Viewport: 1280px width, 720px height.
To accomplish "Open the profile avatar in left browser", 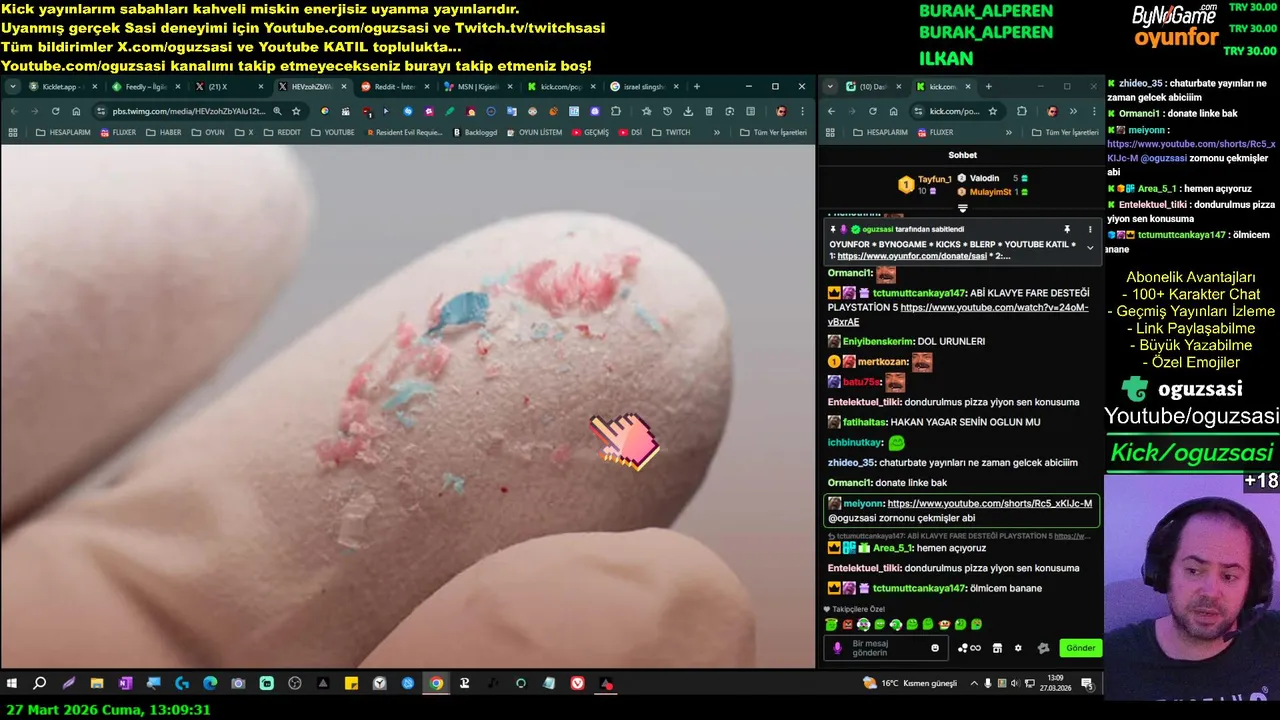I will pos(781,111).
